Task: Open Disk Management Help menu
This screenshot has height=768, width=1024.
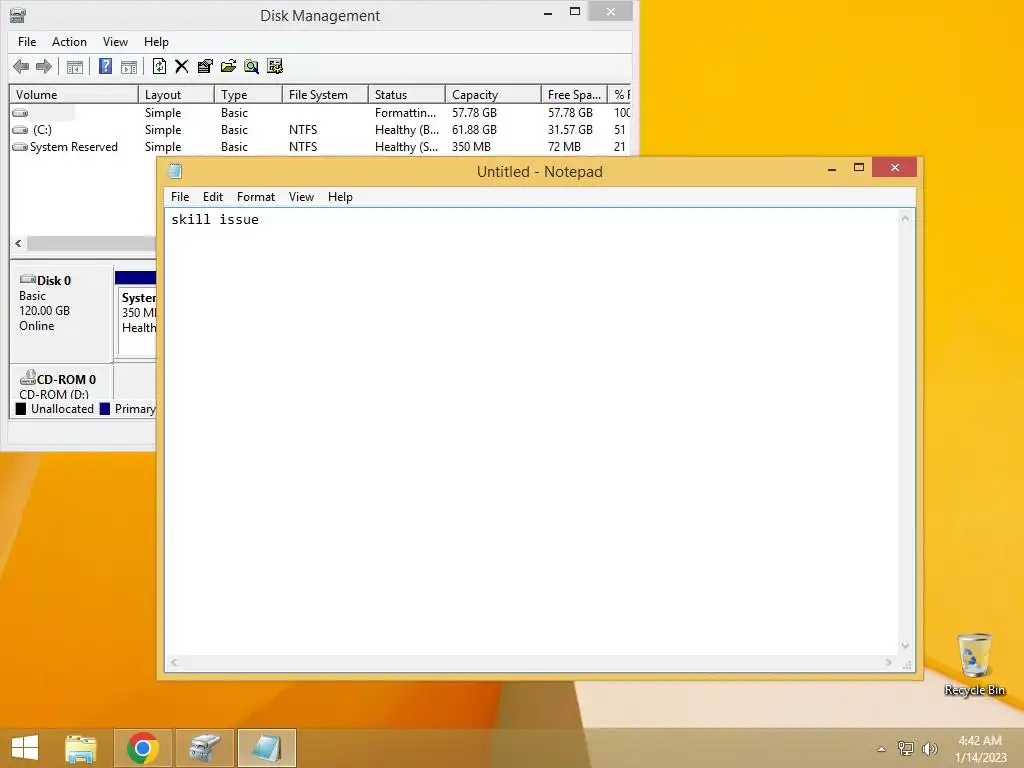Action: click(156, 42)
